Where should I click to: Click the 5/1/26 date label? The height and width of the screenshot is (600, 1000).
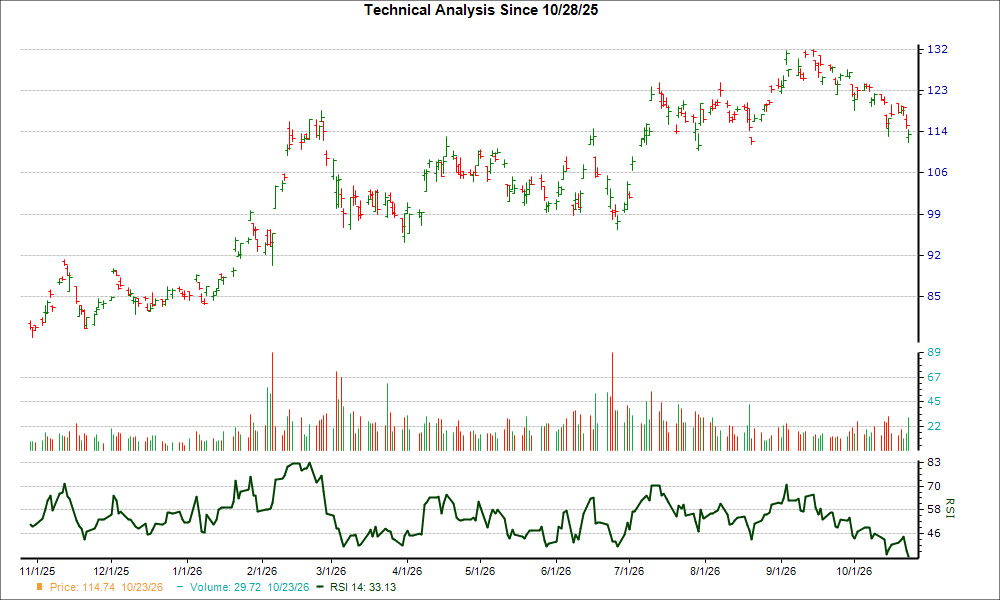point(480,571)
